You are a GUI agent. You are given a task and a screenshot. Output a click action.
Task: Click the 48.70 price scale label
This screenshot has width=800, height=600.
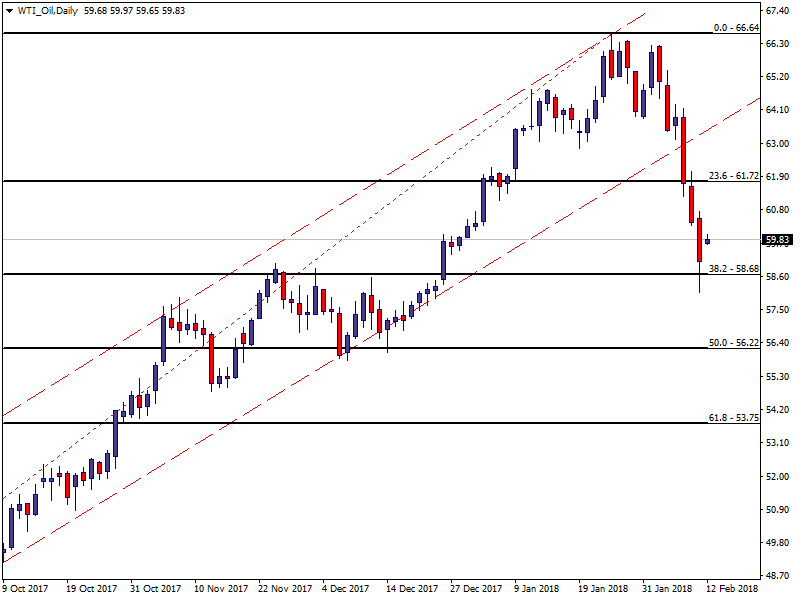click(x=778, y=576)
